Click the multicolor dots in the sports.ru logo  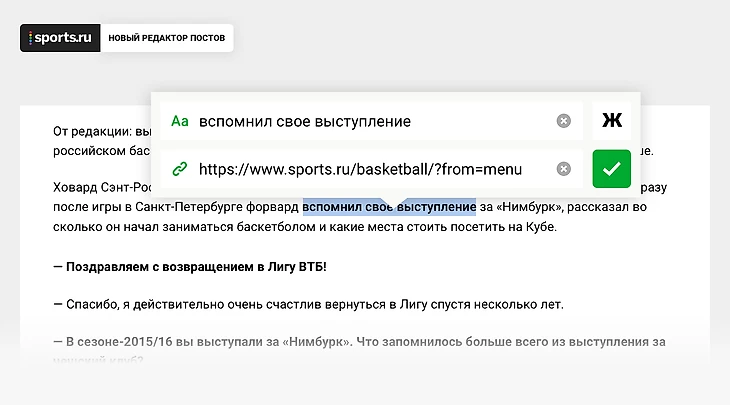pos(30,38)
